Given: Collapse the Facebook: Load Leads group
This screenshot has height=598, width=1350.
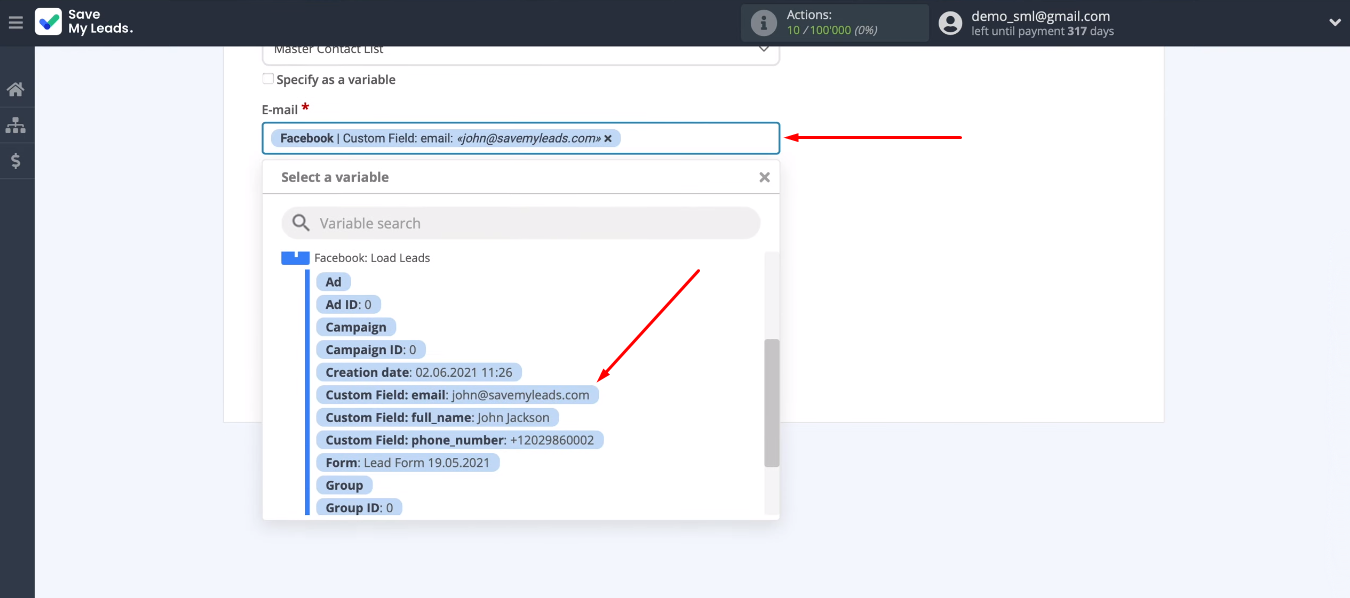Looking at the screenshot, I should click(x=295, y=257).
